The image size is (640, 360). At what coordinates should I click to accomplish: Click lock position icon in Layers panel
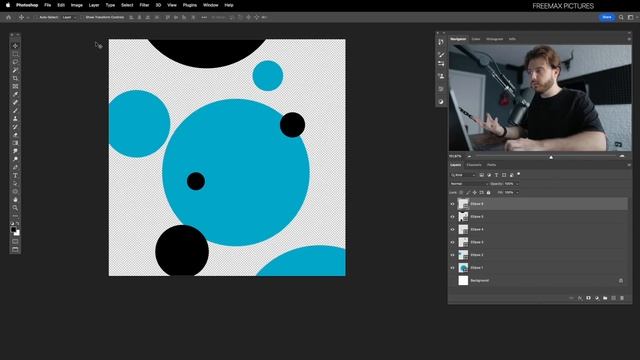475,192
